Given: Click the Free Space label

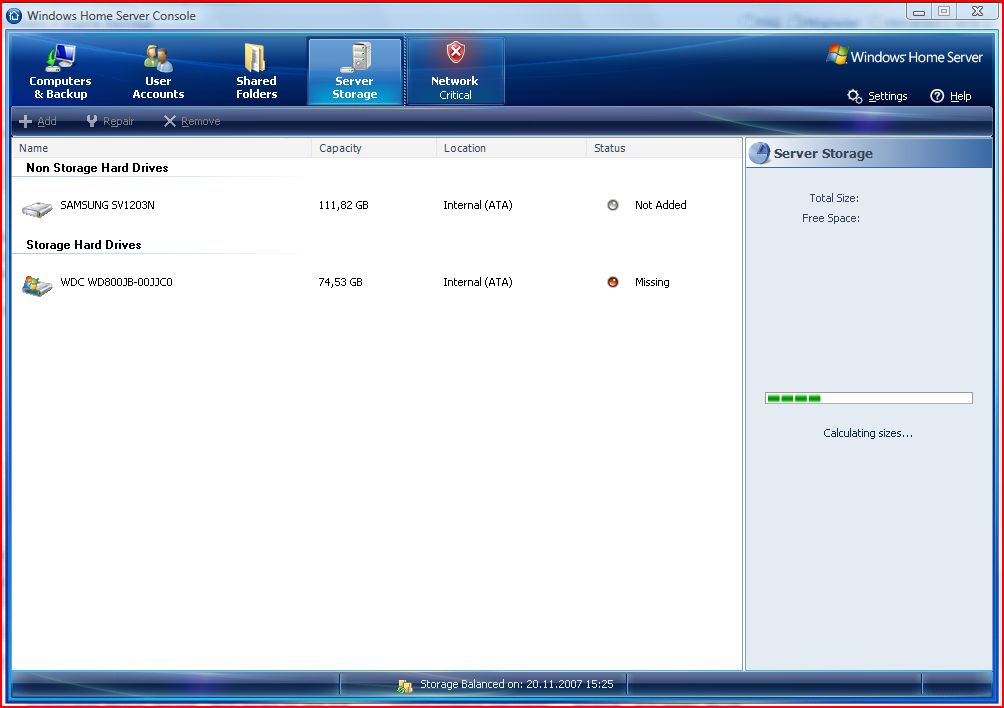Looking at the screenshot, I should [x=831, y=218].
